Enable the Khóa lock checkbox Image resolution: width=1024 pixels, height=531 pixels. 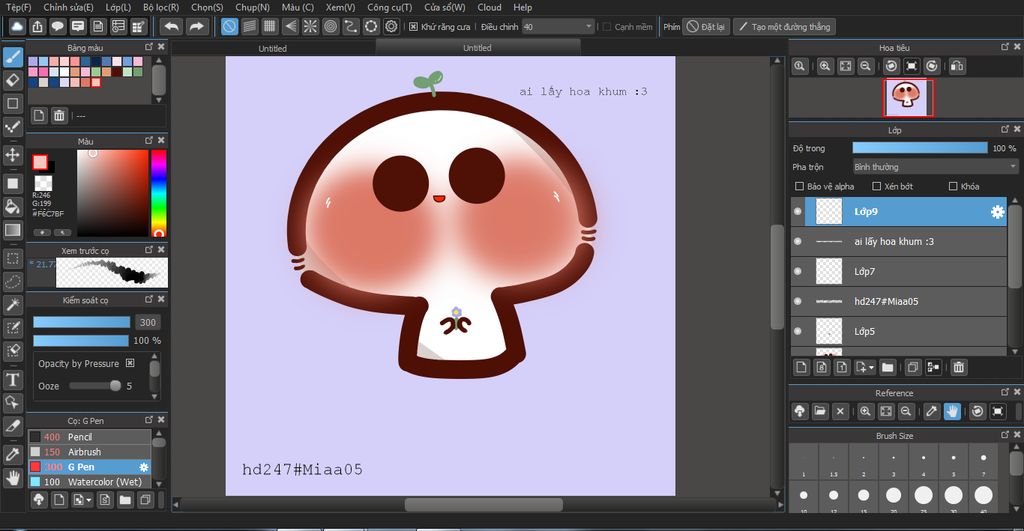[x=953, y=186]
